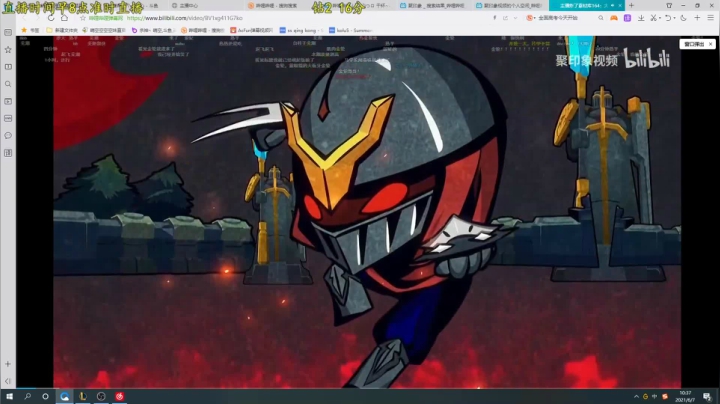Toggle night mode with the moon icon

[x=684, y=18]
